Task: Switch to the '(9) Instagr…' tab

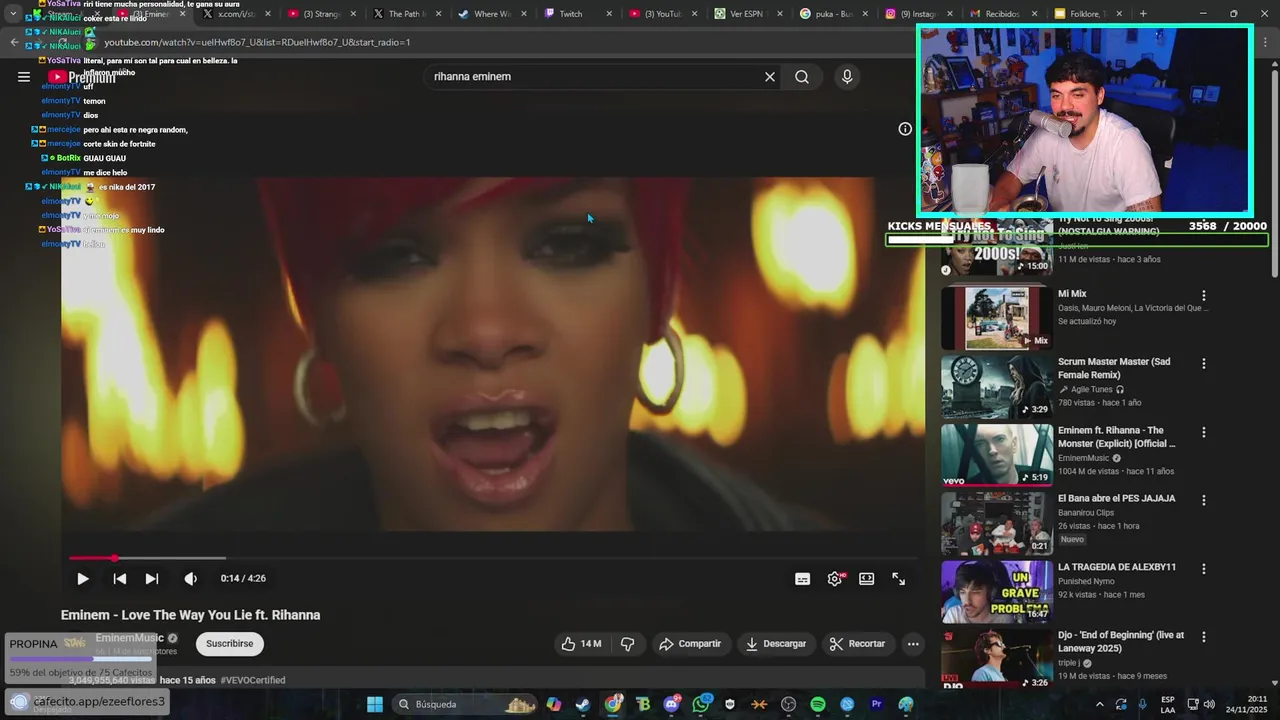Action: coord(918,14)
